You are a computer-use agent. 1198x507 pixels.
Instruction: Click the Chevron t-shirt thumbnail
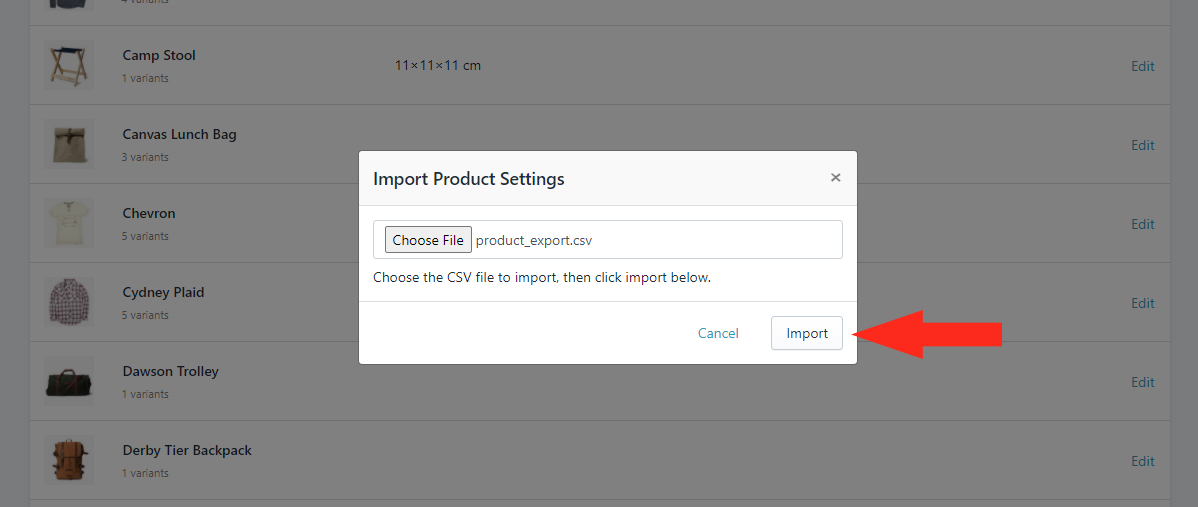[x=69, y=223]
